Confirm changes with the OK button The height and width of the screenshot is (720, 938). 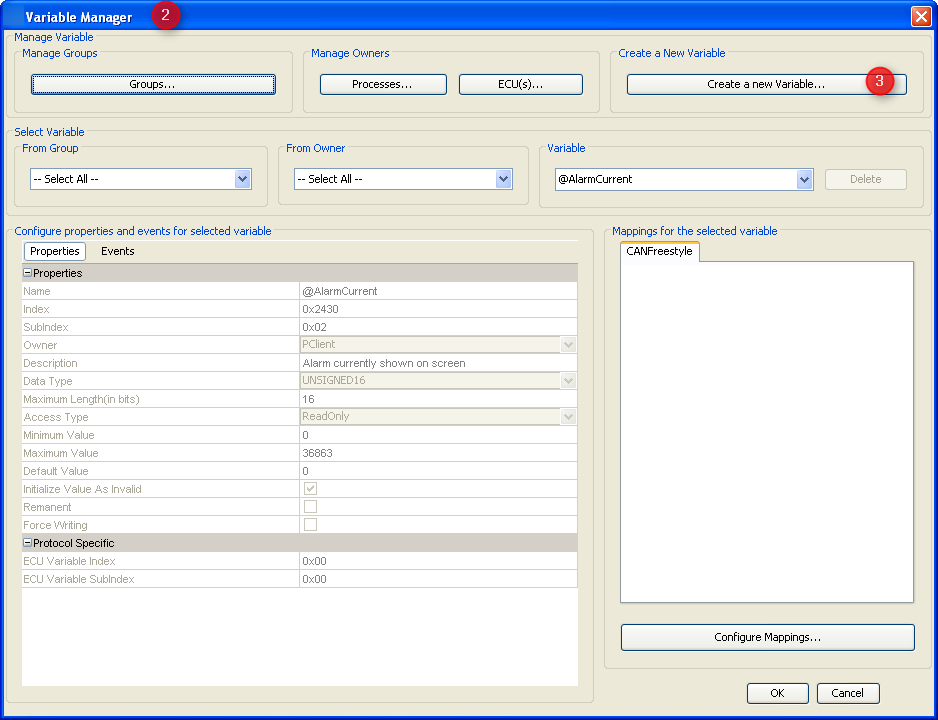coord(777,692)
